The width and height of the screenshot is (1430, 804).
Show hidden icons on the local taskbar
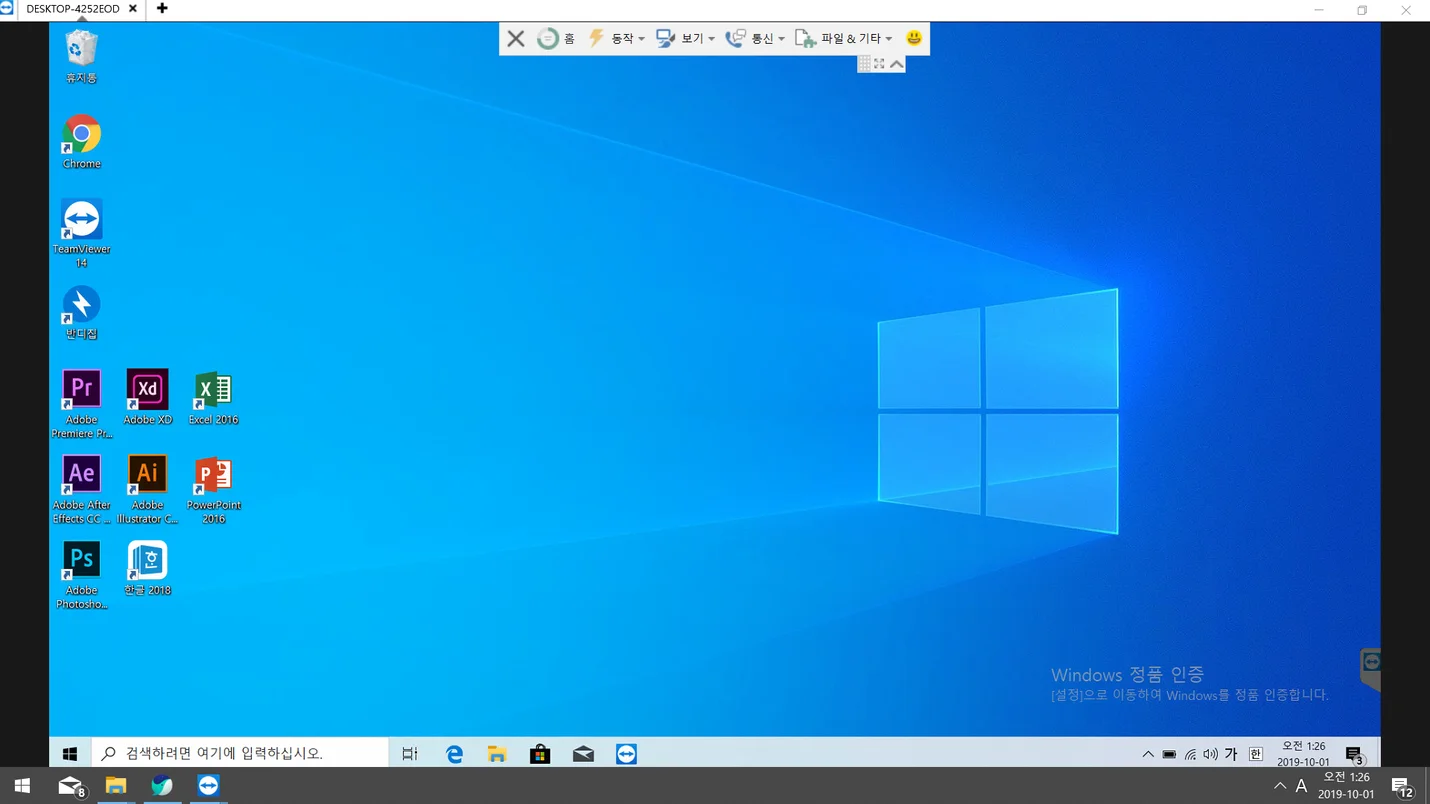[x=1280, y=786]
